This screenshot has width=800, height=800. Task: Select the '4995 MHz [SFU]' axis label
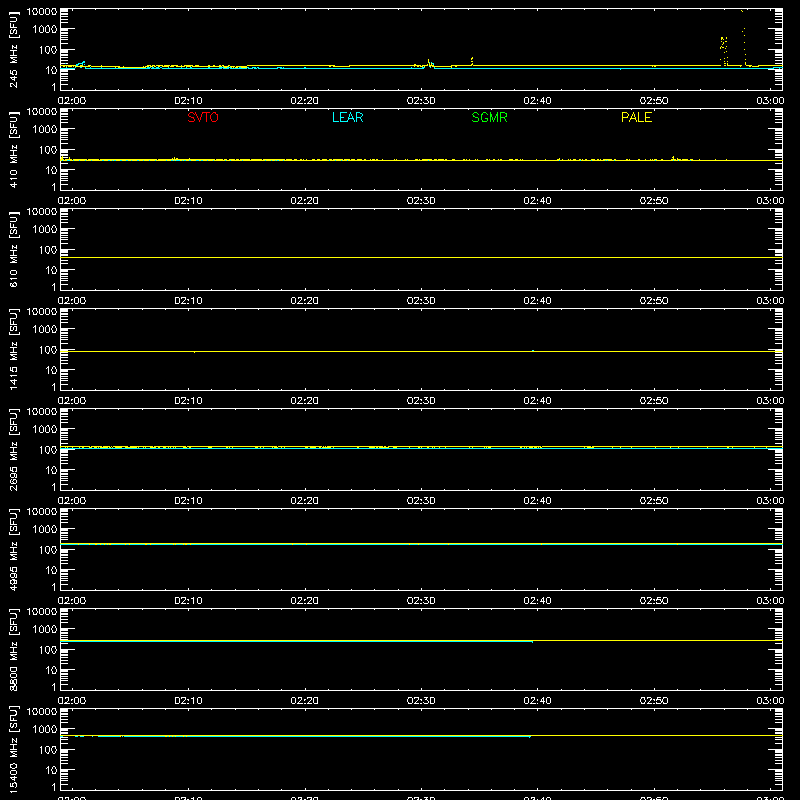[13, 550]
